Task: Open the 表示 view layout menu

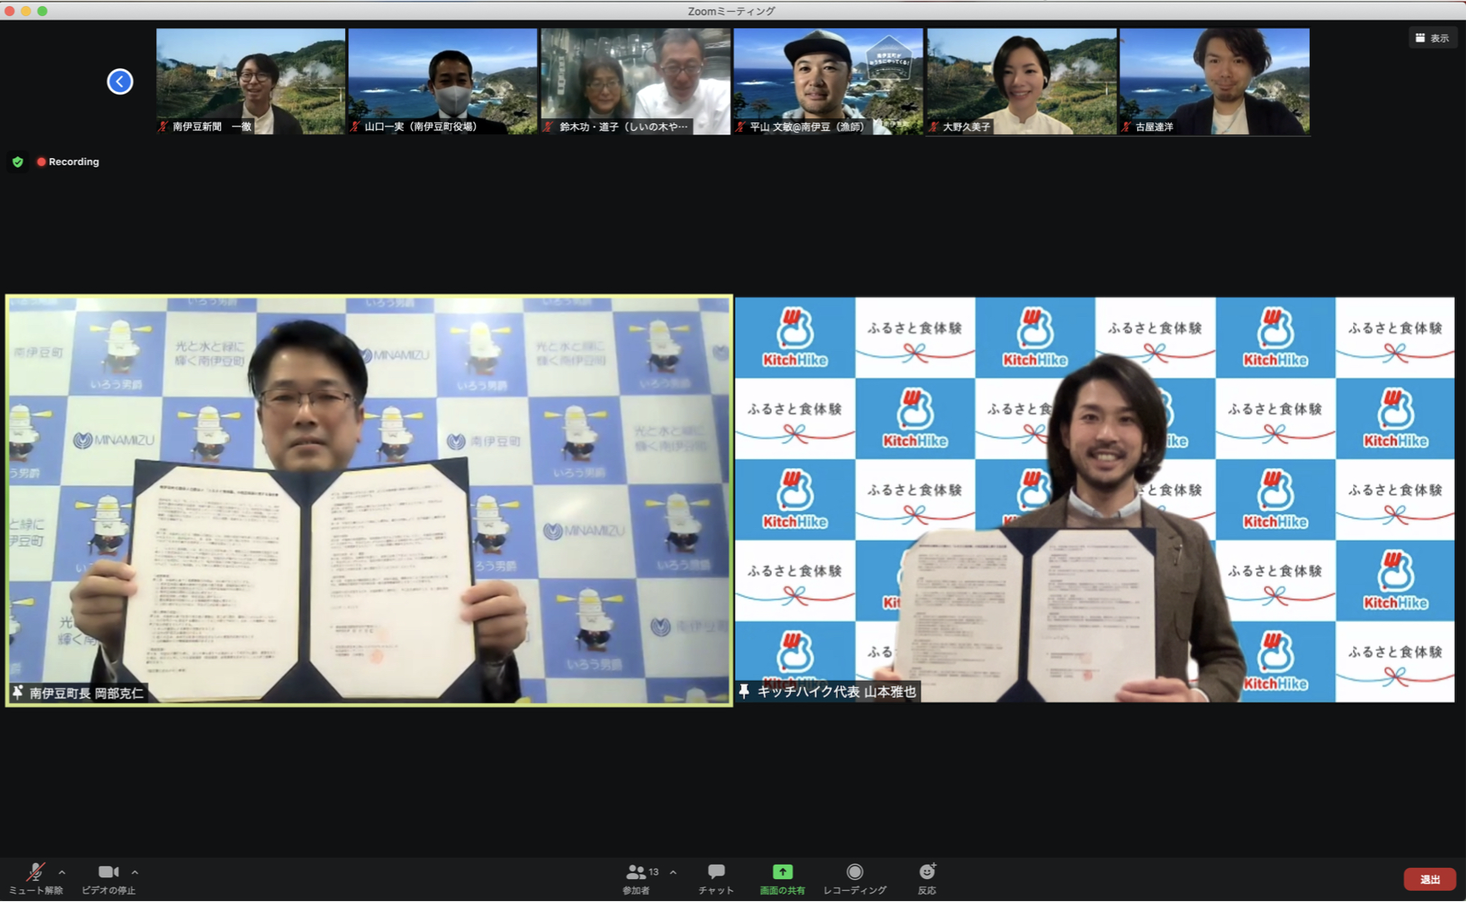Action: tap(1432, 38)
